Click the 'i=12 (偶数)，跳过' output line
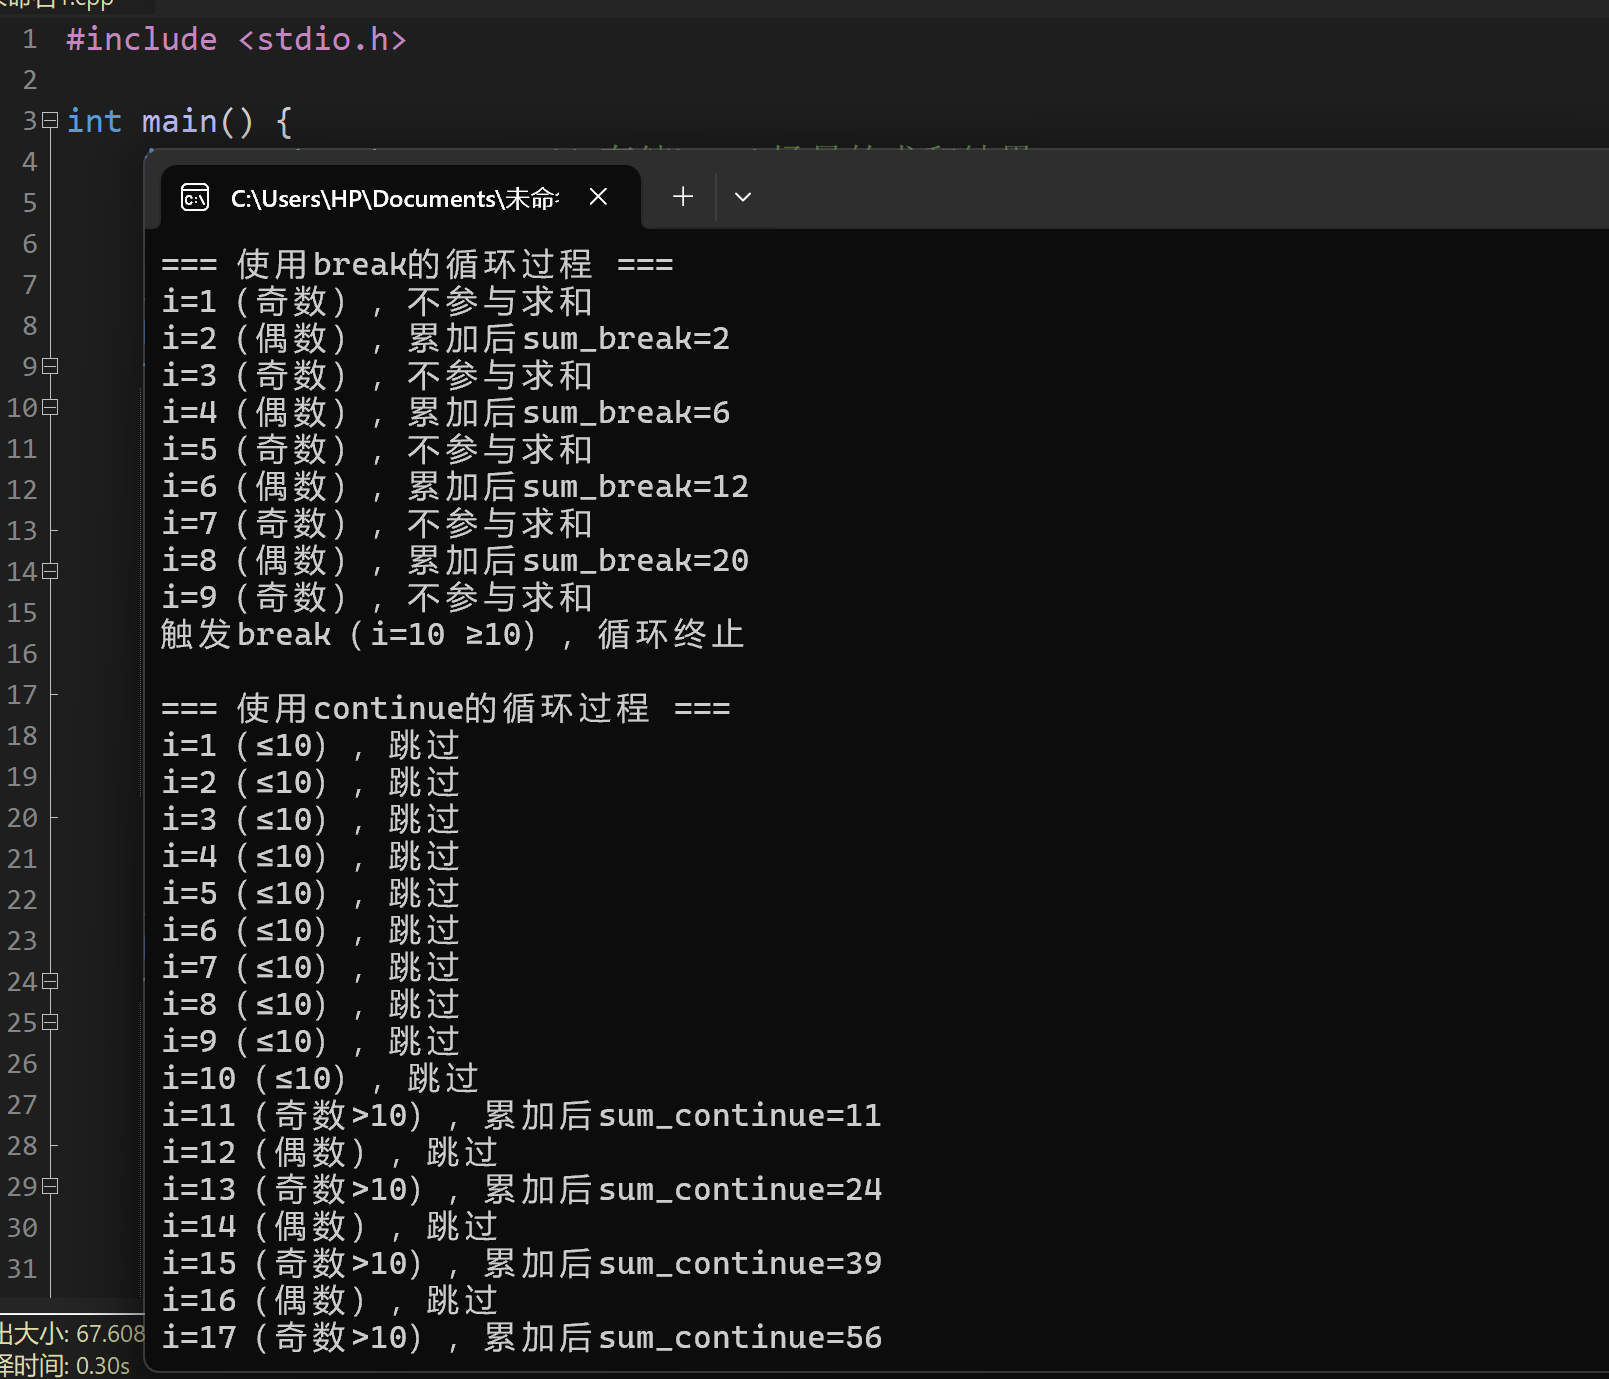 tap(330, 1153)
